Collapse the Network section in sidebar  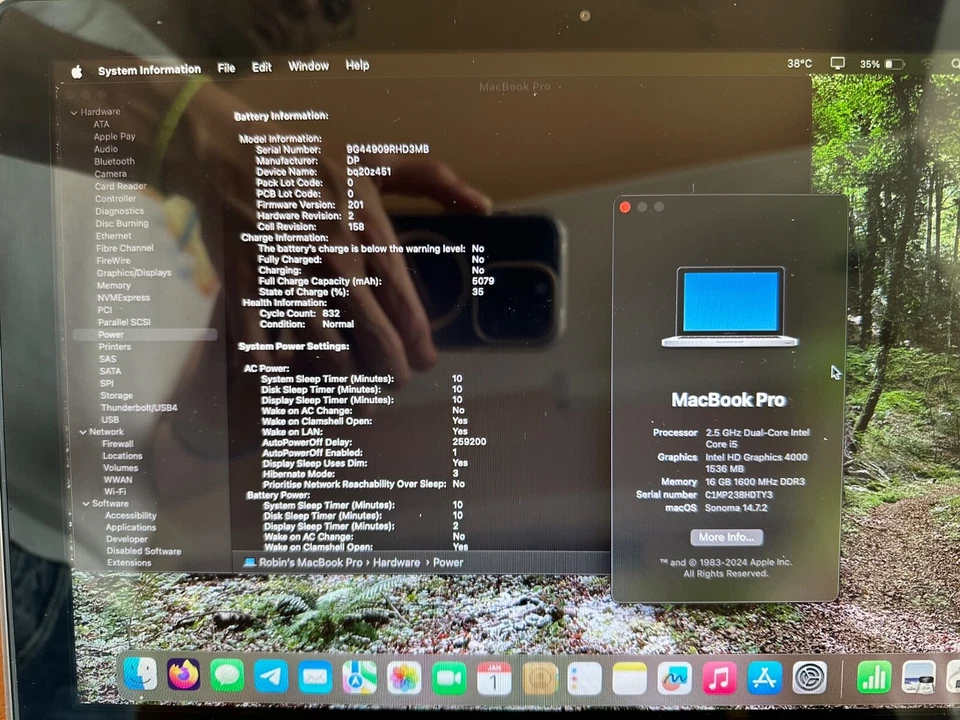coord(83,432)
